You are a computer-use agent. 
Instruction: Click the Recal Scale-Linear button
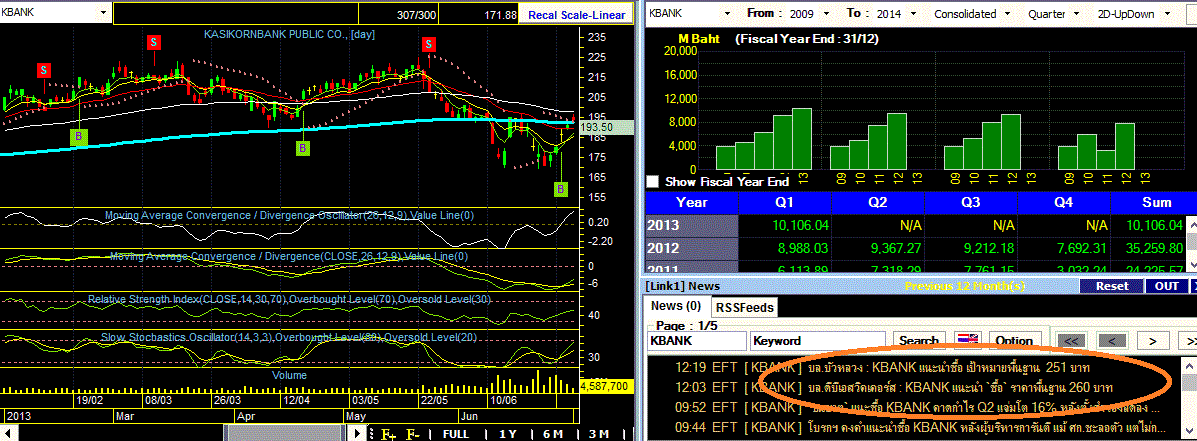(576, 14)
